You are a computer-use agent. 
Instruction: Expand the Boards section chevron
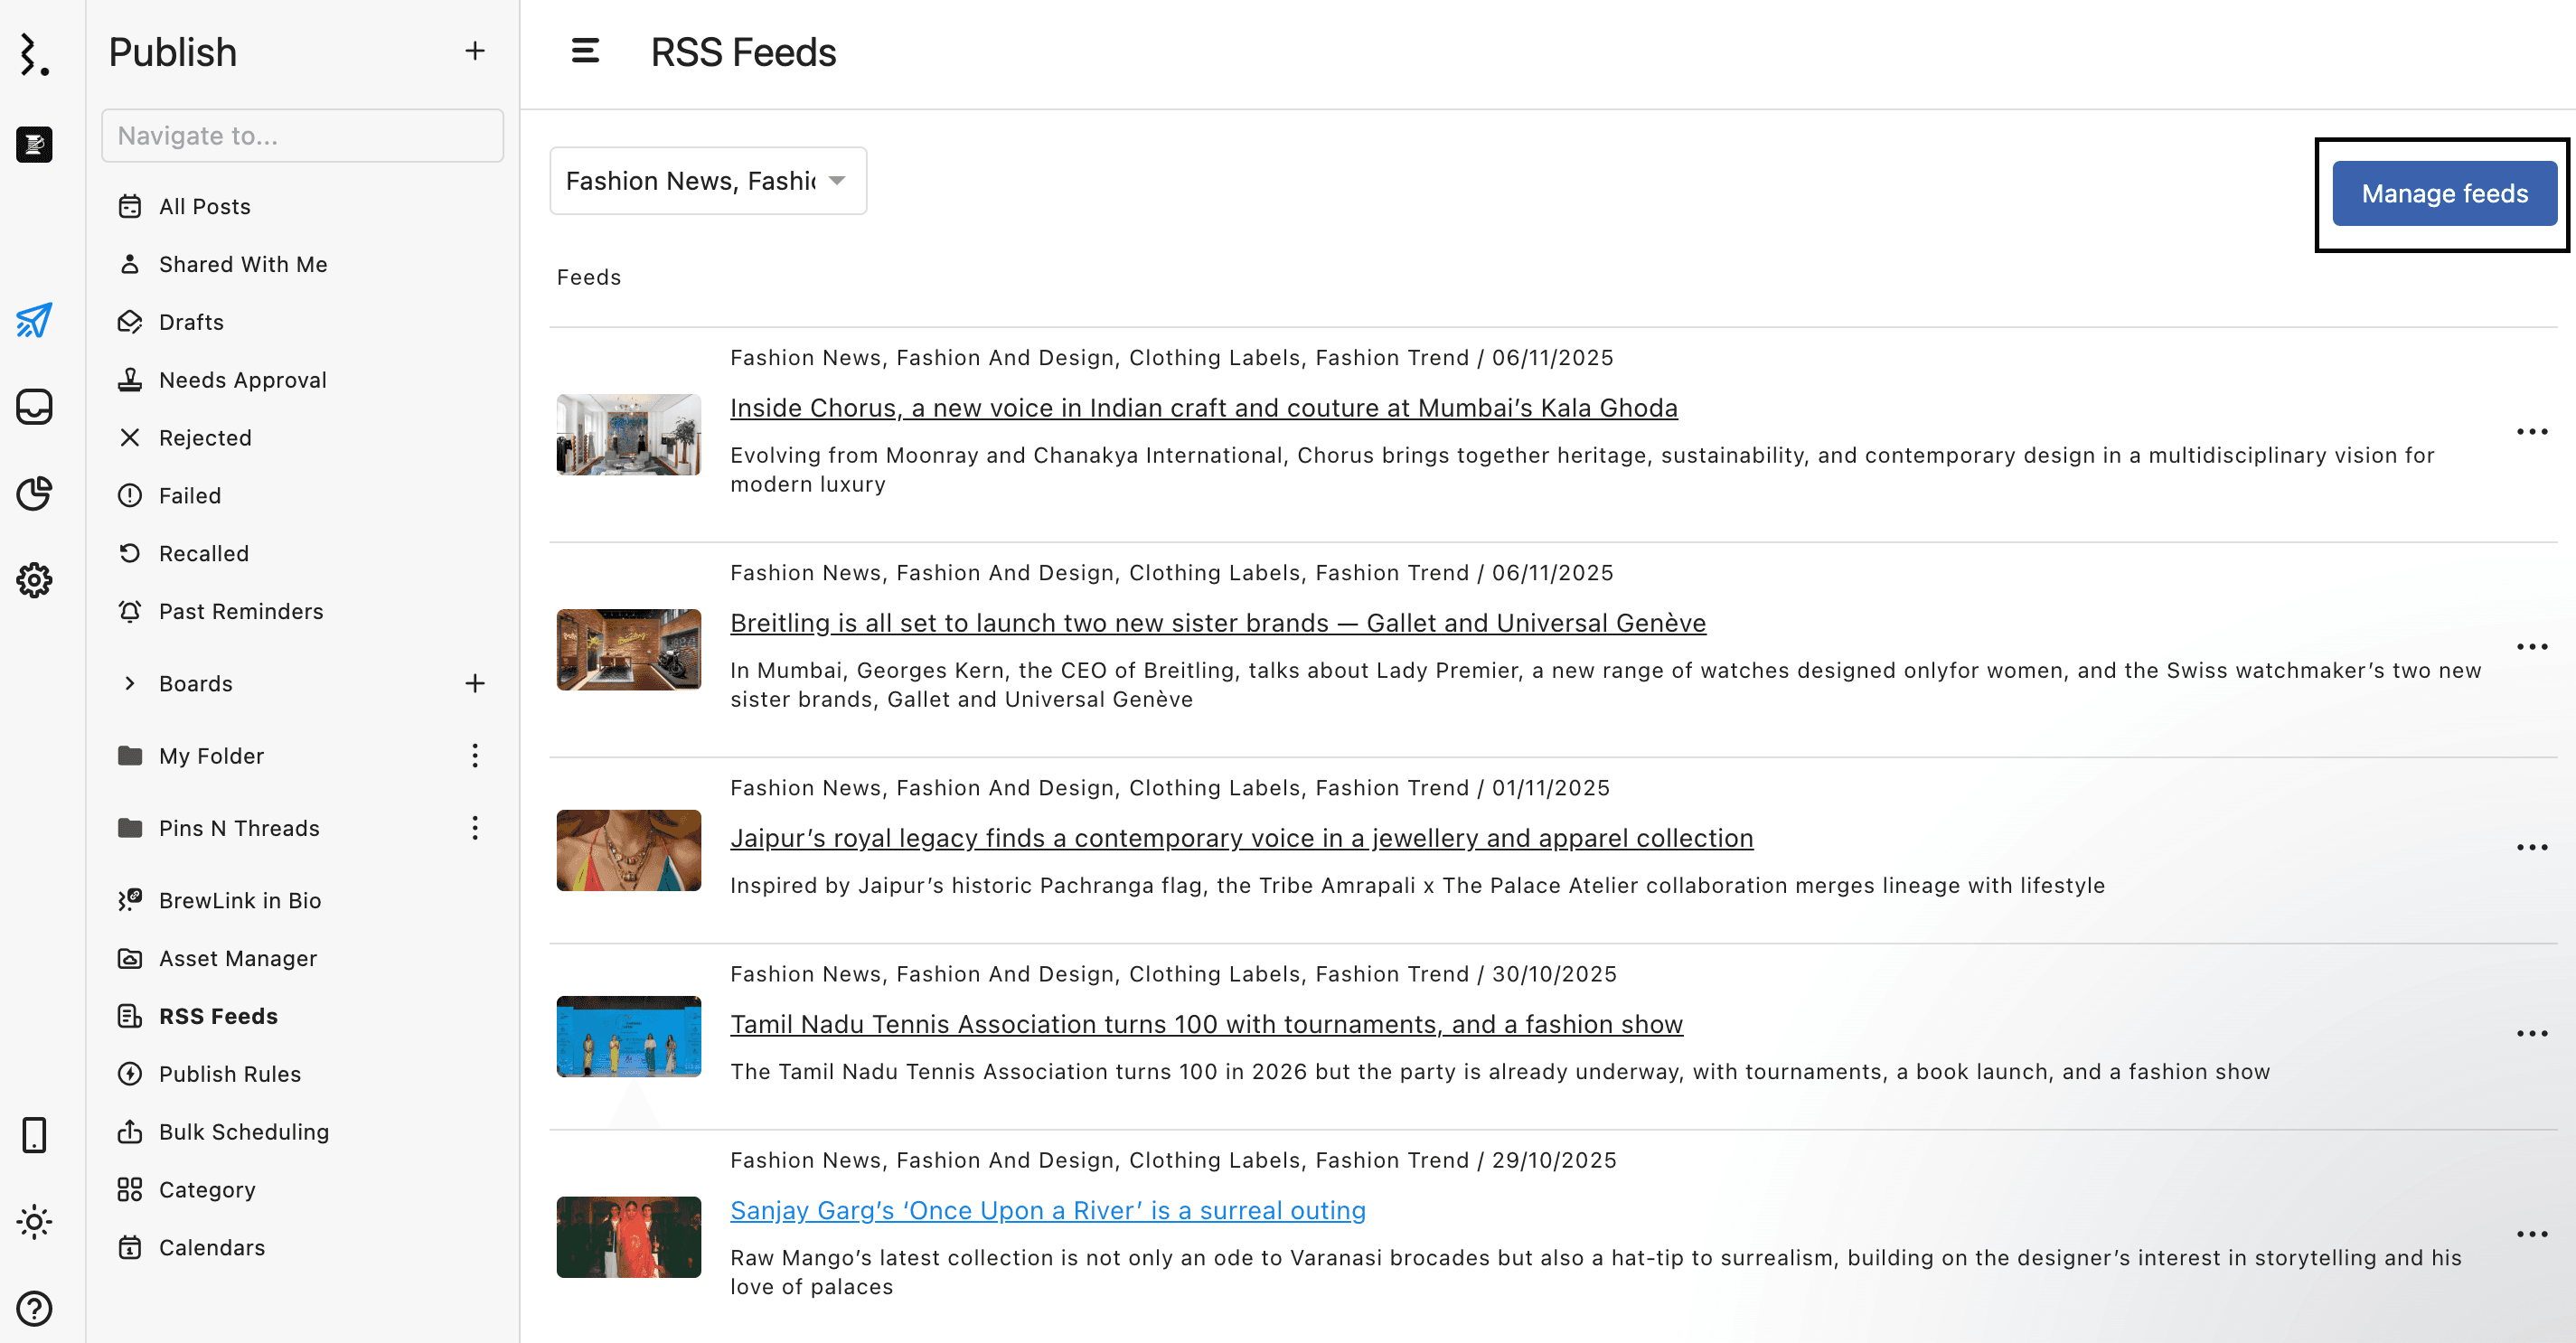click(130, 683)
